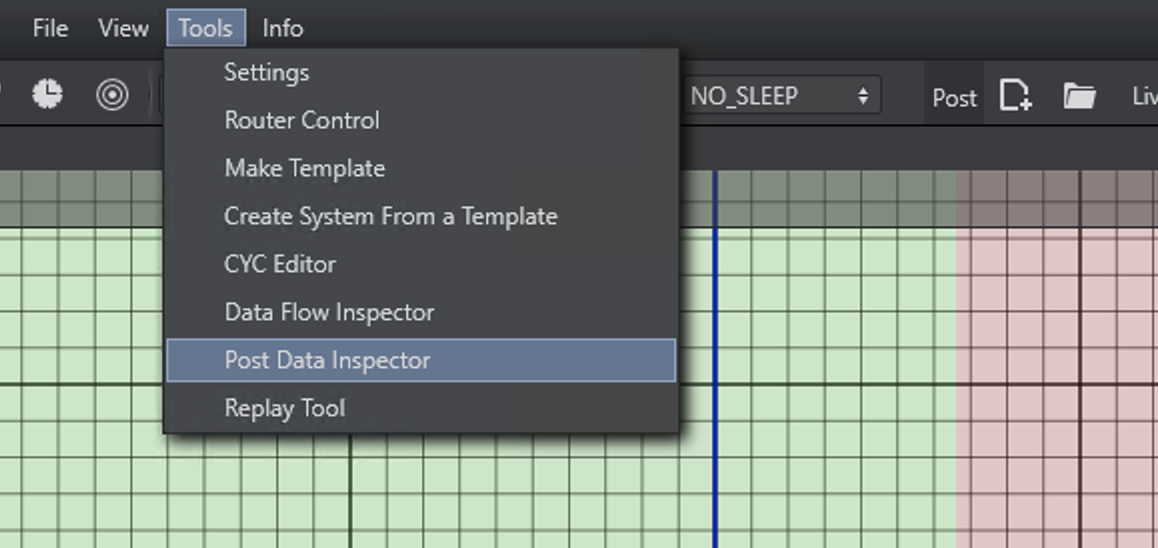Open the File menu

(50, 28)
